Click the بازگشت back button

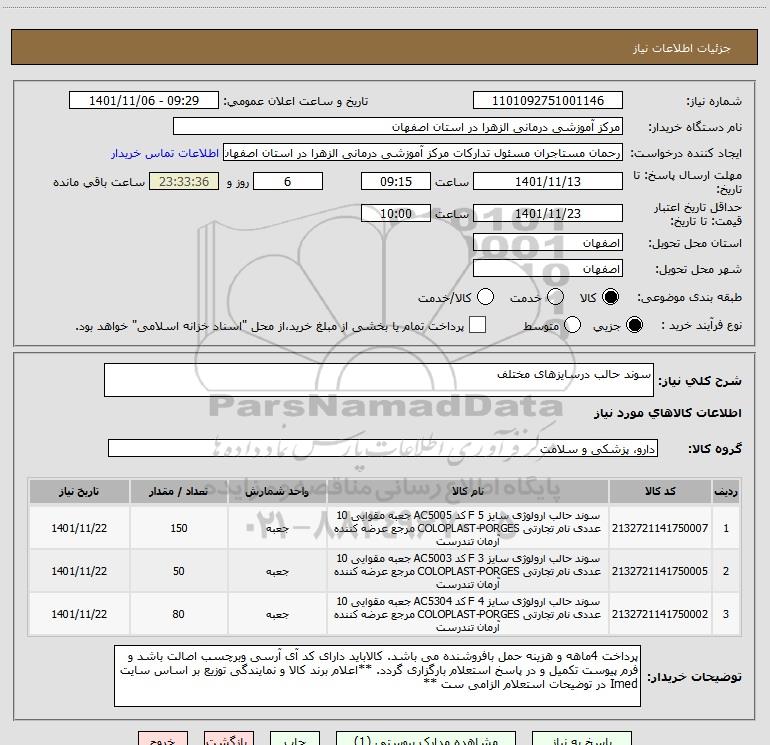229,738
